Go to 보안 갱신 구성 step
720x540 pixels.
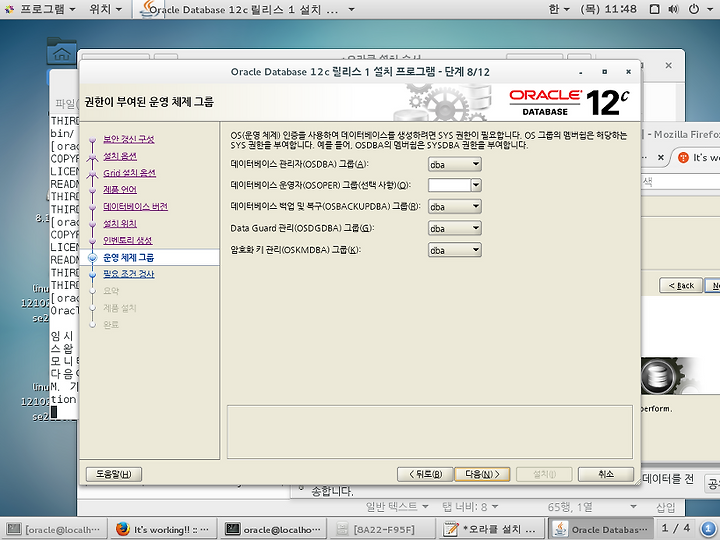[x=129, y=139]
